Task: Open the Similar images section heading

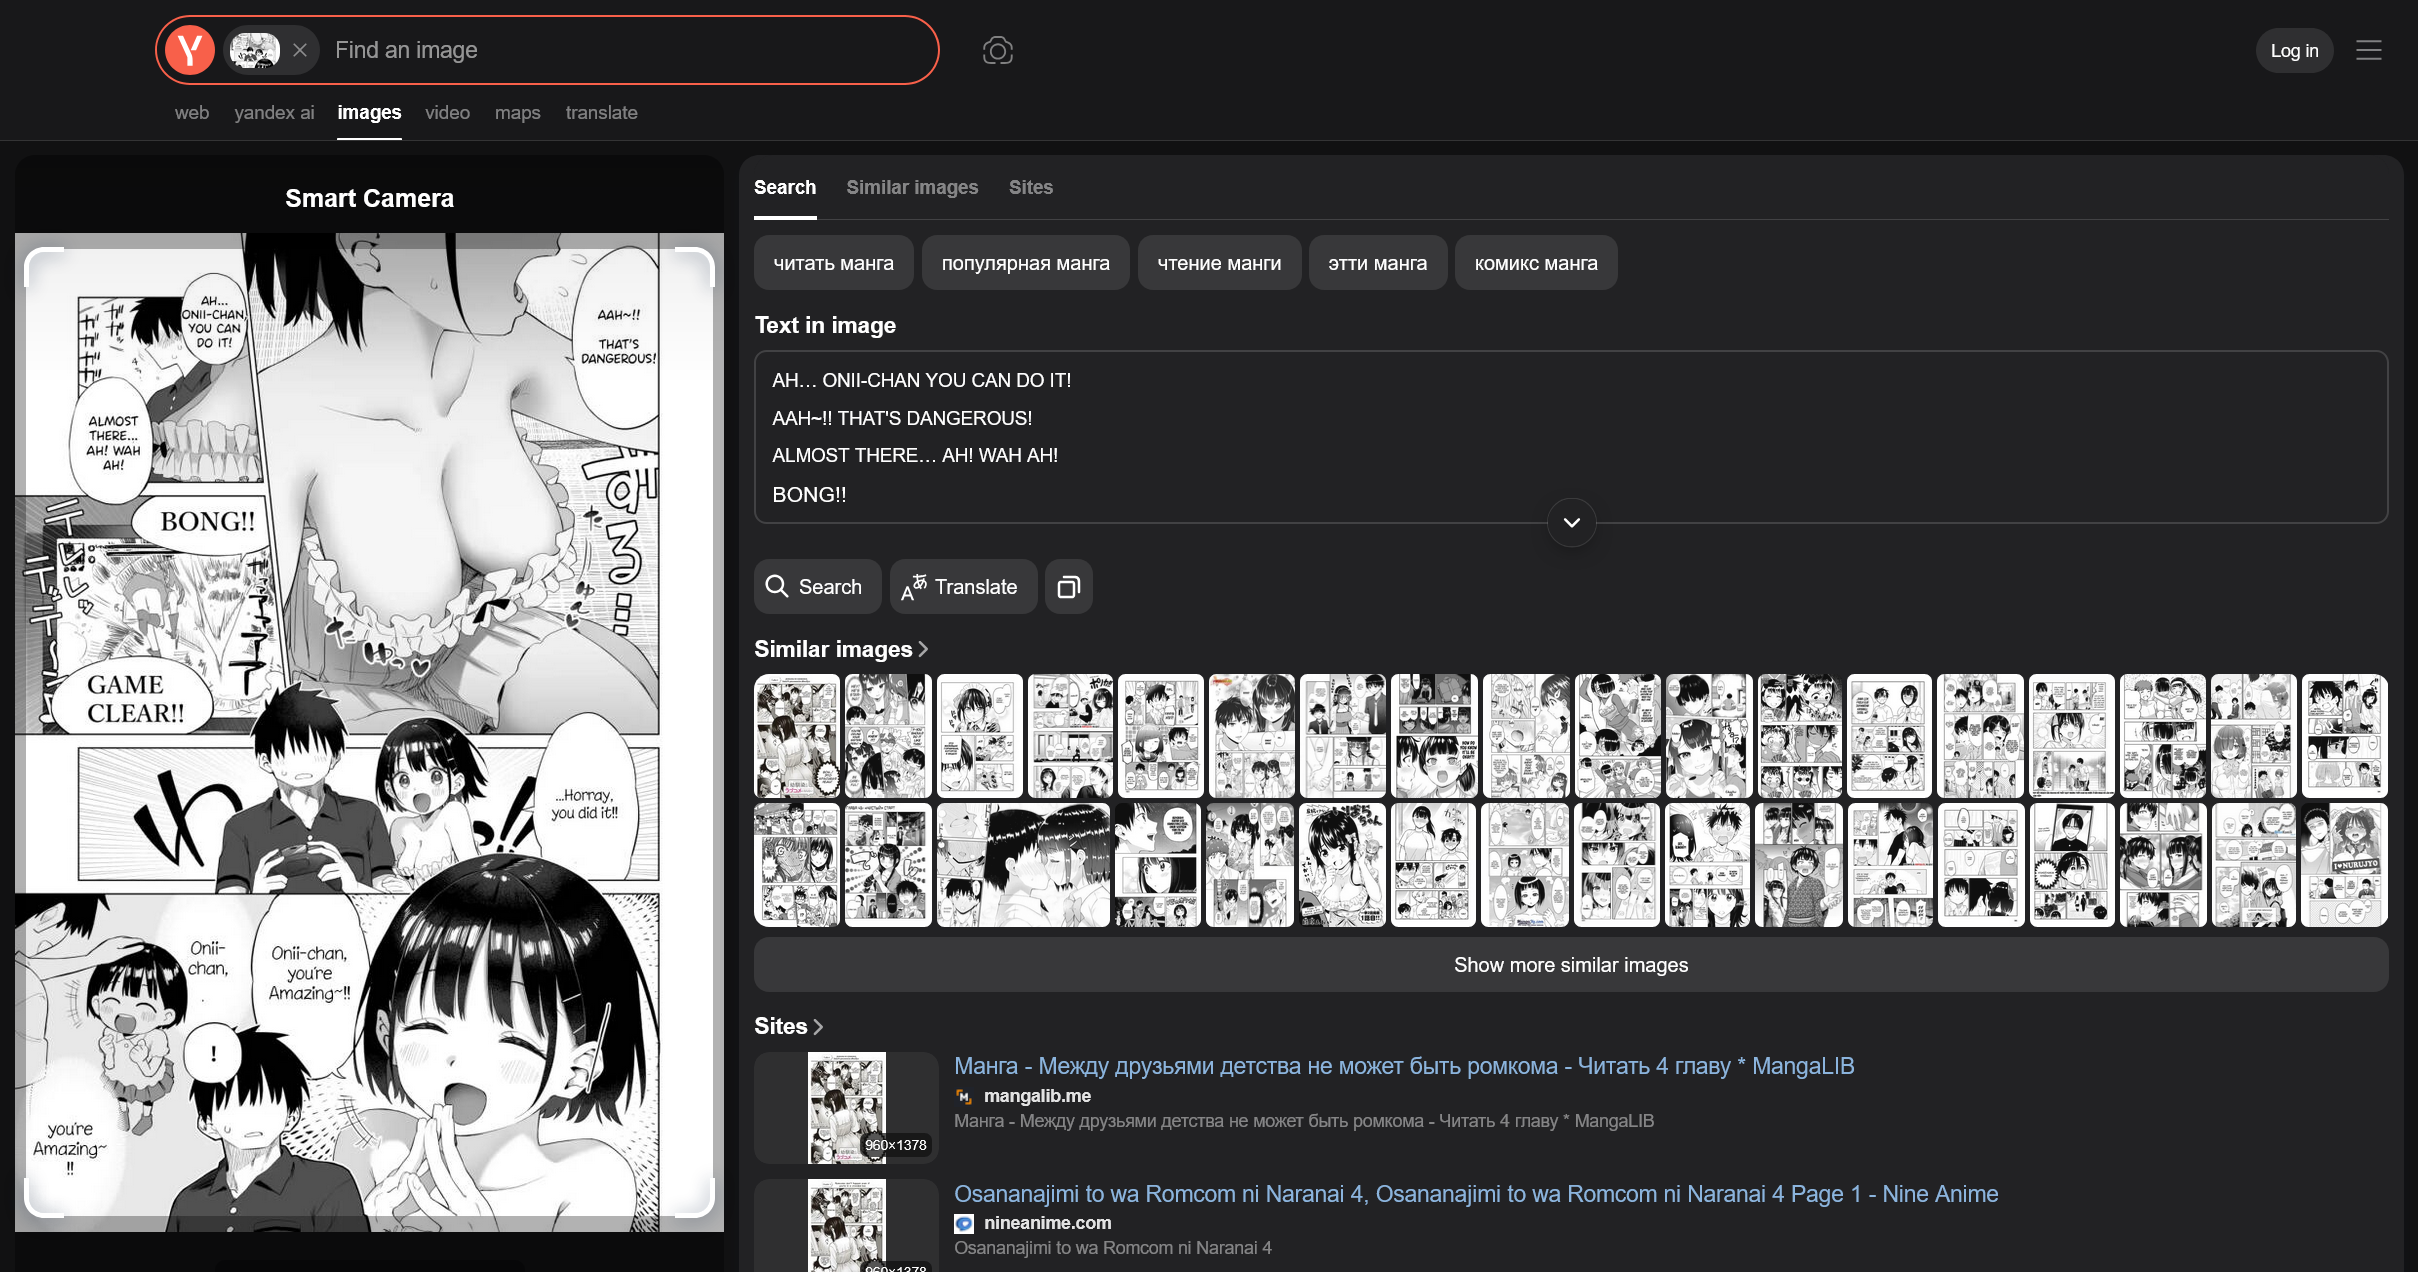Action: coord(841,649)
